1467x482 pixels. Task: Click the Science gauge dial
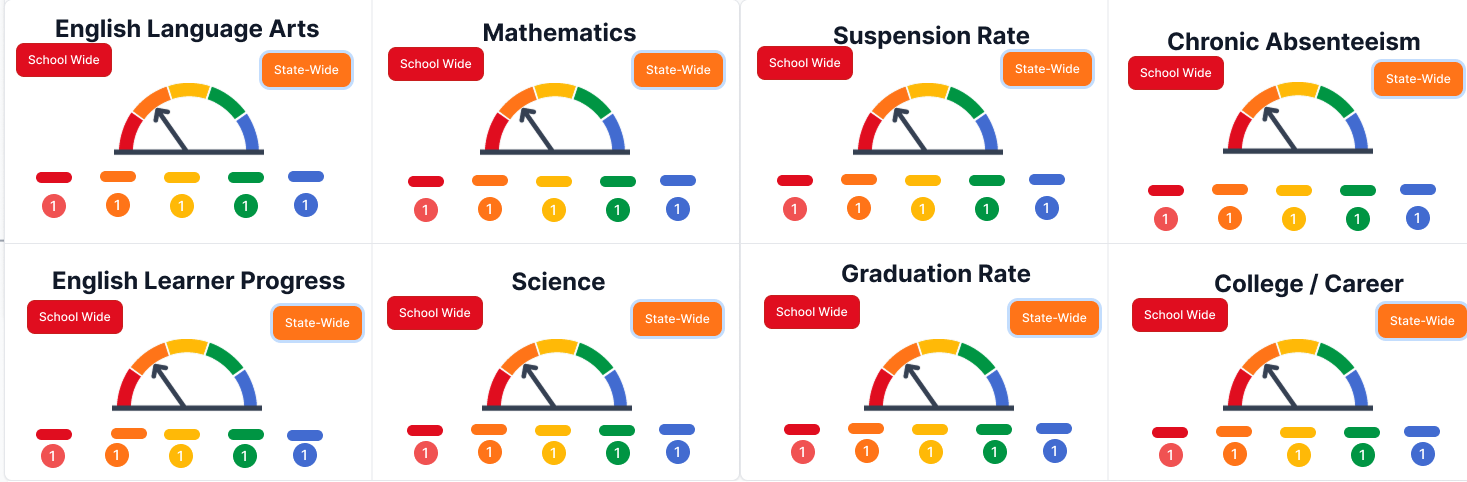(554, 375)
